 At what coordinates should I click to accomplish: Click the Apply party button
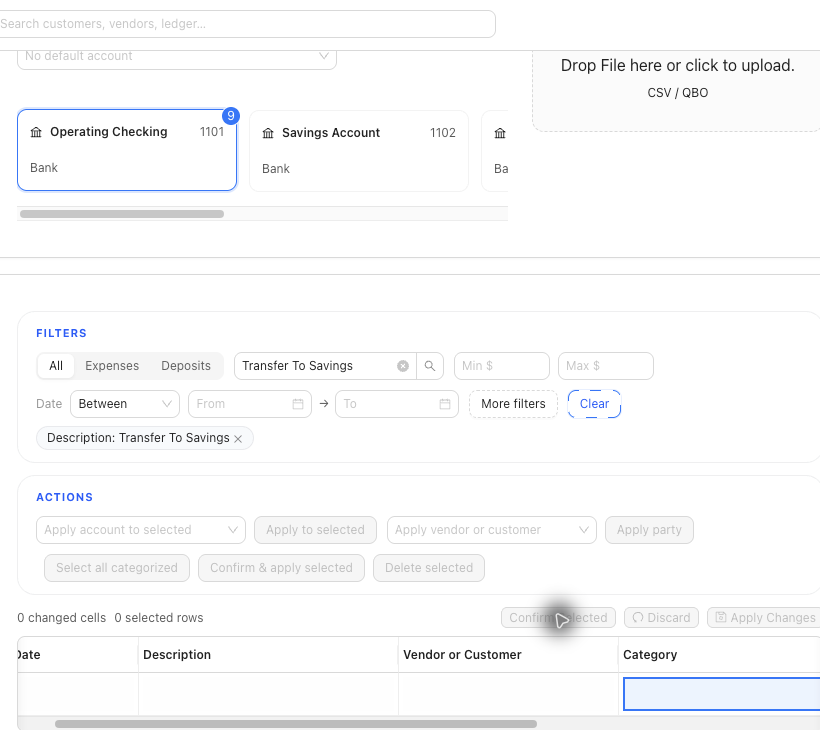point(649,530)
